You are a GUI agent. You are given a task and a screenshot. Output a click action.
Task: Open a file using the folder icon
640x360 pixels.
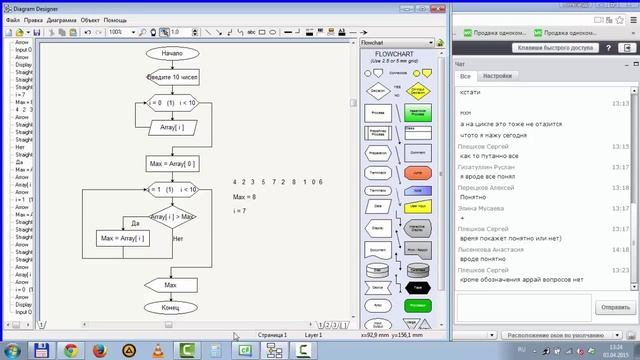point(19,32)
